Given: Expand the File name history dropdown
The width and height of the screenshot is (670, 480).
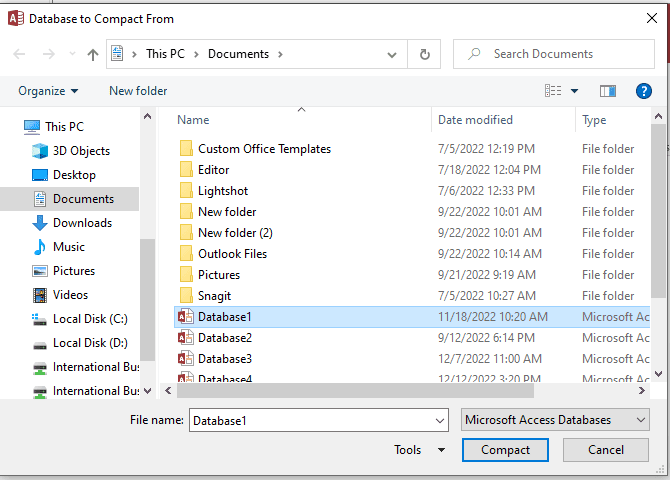Looking at the screenshot, I should (x=440, y=420).
